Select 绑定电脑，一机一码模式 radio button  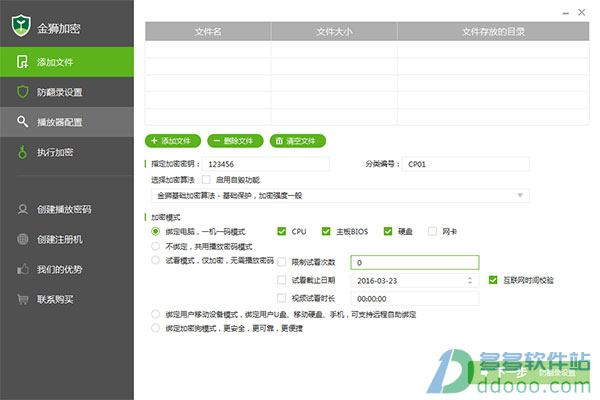coord(155,231)
